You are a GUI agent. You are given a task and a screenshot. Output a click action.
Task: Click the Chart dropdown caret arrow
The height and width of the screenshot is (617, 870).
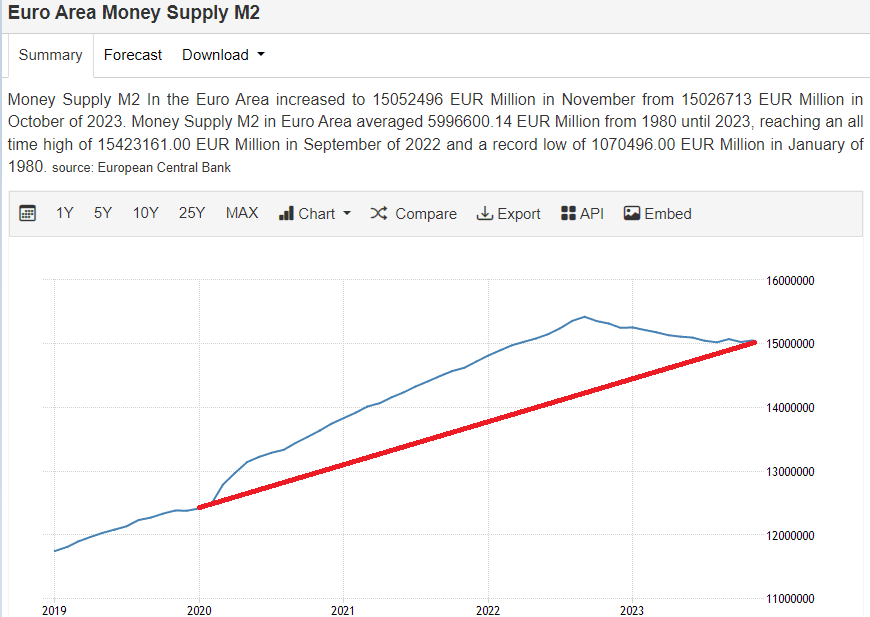click(x=347, y=213)
